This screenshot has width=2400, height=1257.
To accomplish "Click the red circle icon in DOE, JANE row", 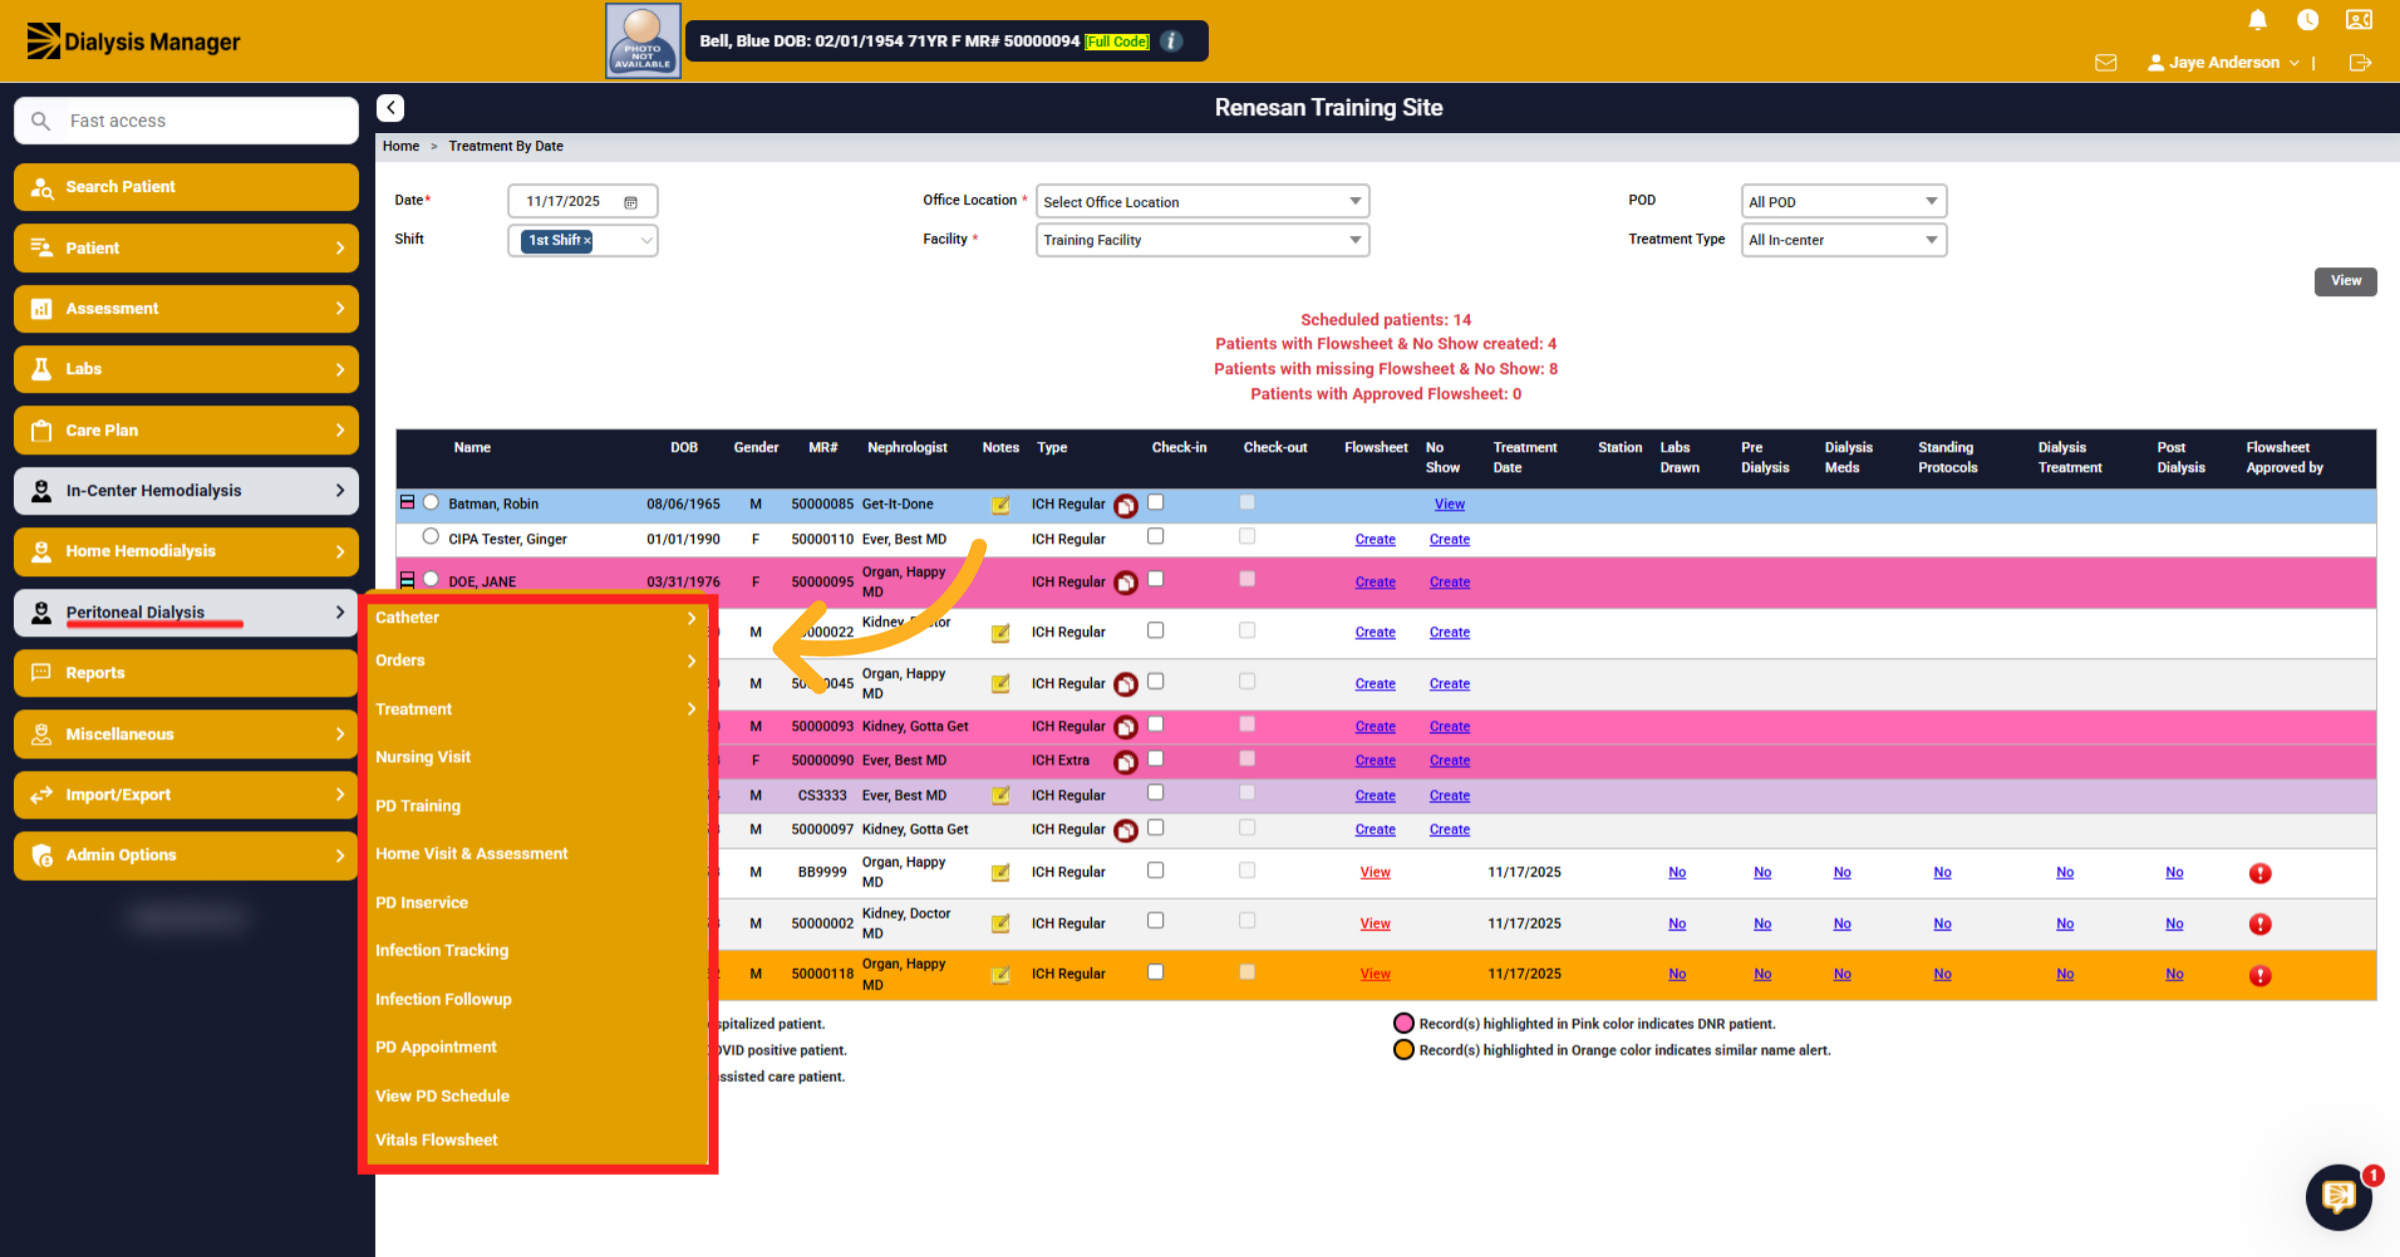I will [x=1125, y=583].
